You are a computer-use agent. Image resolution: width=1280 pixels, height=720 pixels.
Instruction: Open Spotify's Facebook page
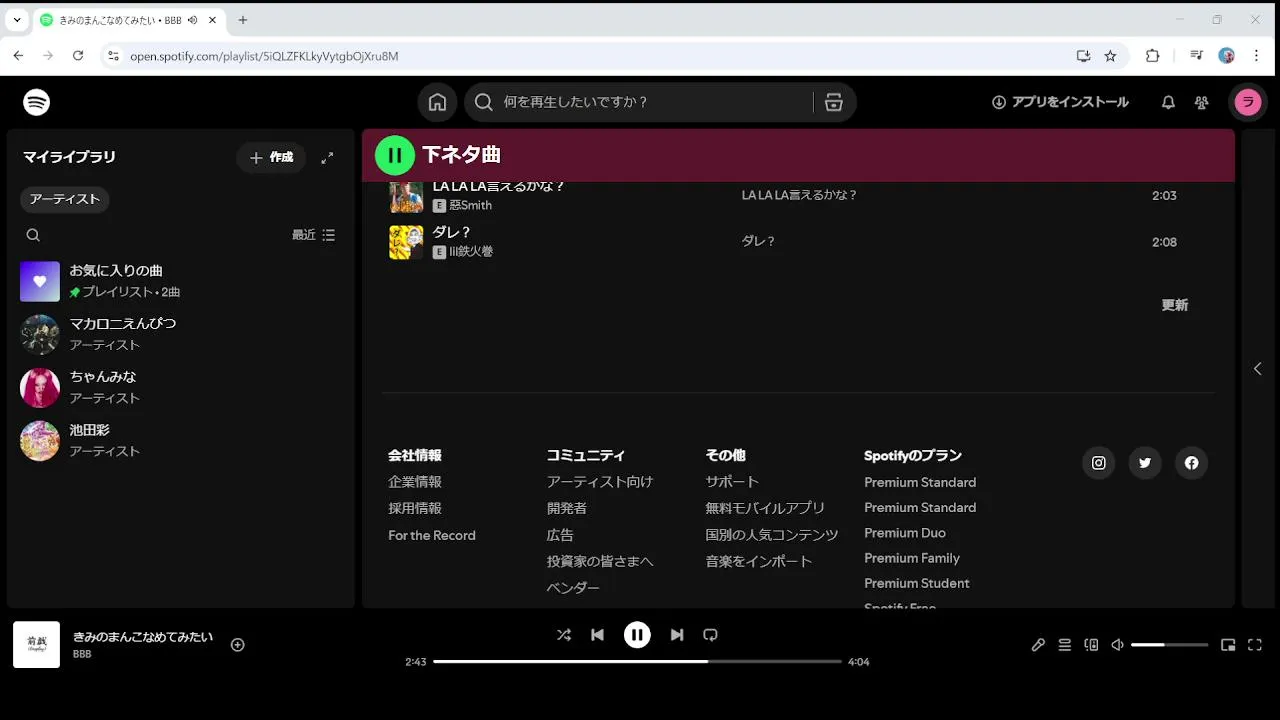[1191, 463]
